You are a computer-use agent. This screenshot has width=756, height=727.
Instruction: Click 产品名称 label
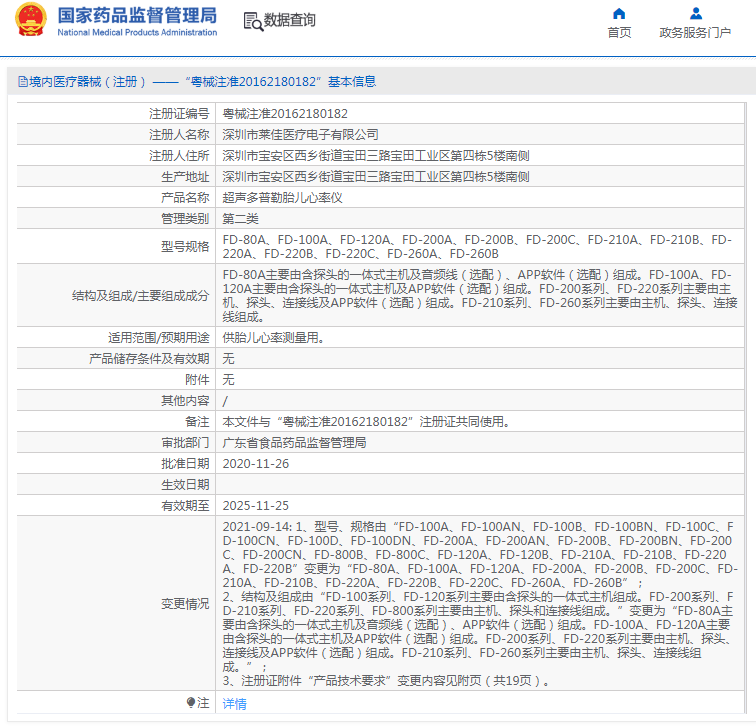(185, 198)
